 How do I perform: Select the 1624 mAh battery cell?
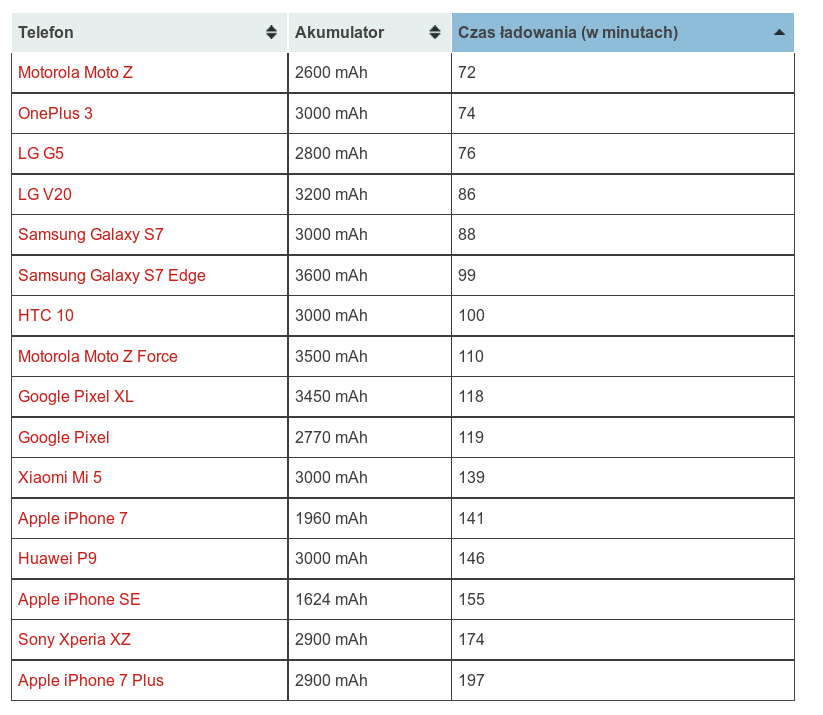click(370, 600)
